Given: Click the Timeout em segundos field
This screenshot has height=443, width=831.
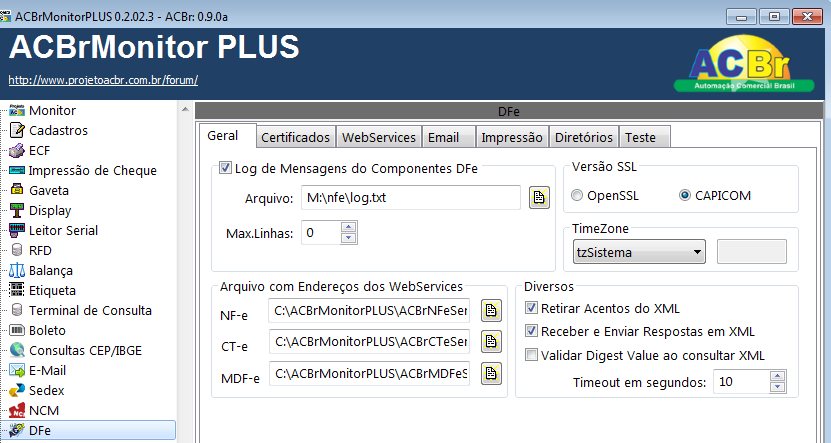Looking at the screenshot, I should (742, 382).
